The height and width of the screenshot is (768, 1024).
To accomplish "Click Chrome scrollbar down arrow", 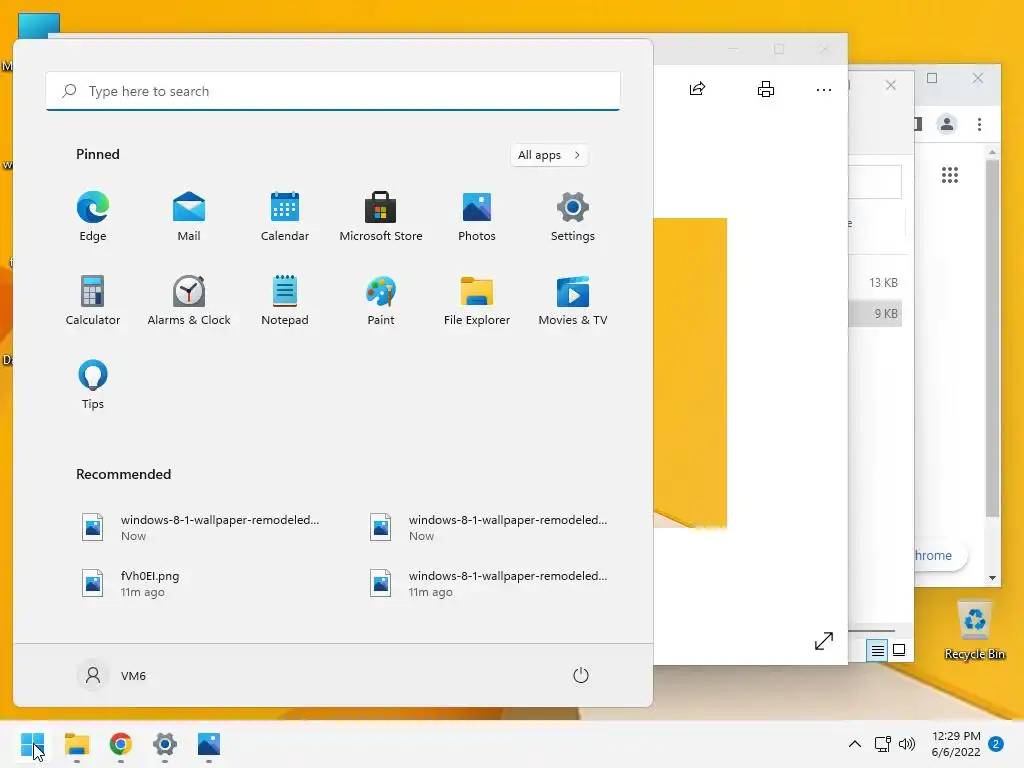I will (992, 577).
